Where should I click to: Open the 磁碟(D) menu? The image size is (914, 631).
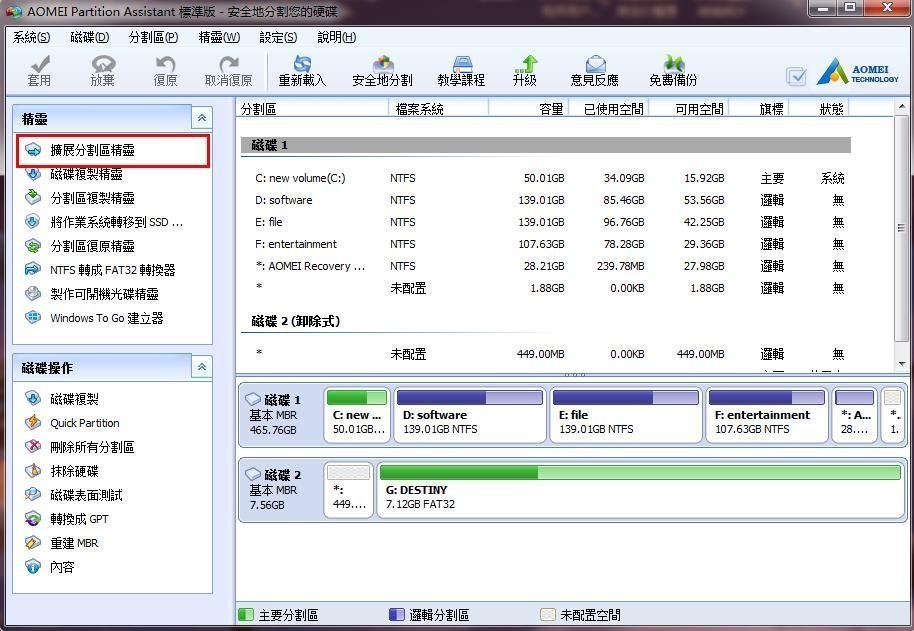click(89, 37)
